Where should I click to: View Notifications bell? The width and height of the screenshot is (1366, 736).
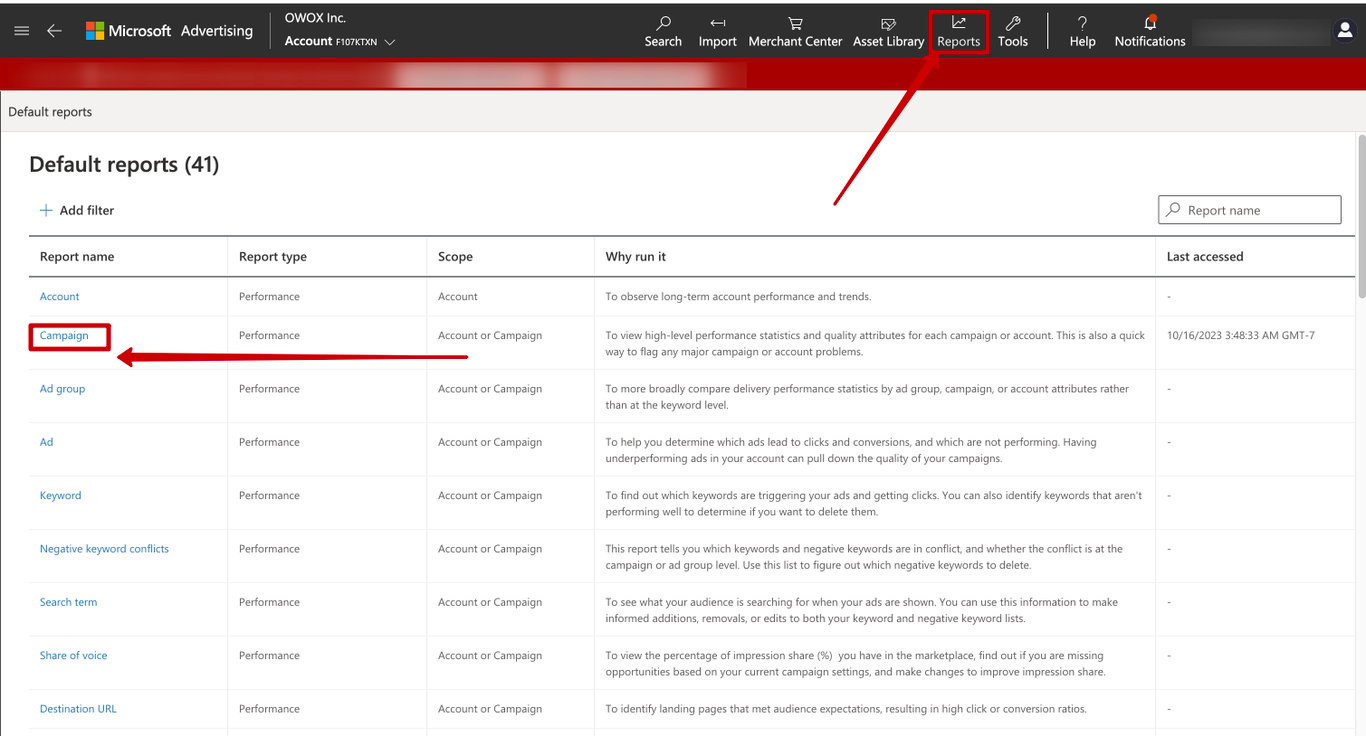tap(1150, 31)
